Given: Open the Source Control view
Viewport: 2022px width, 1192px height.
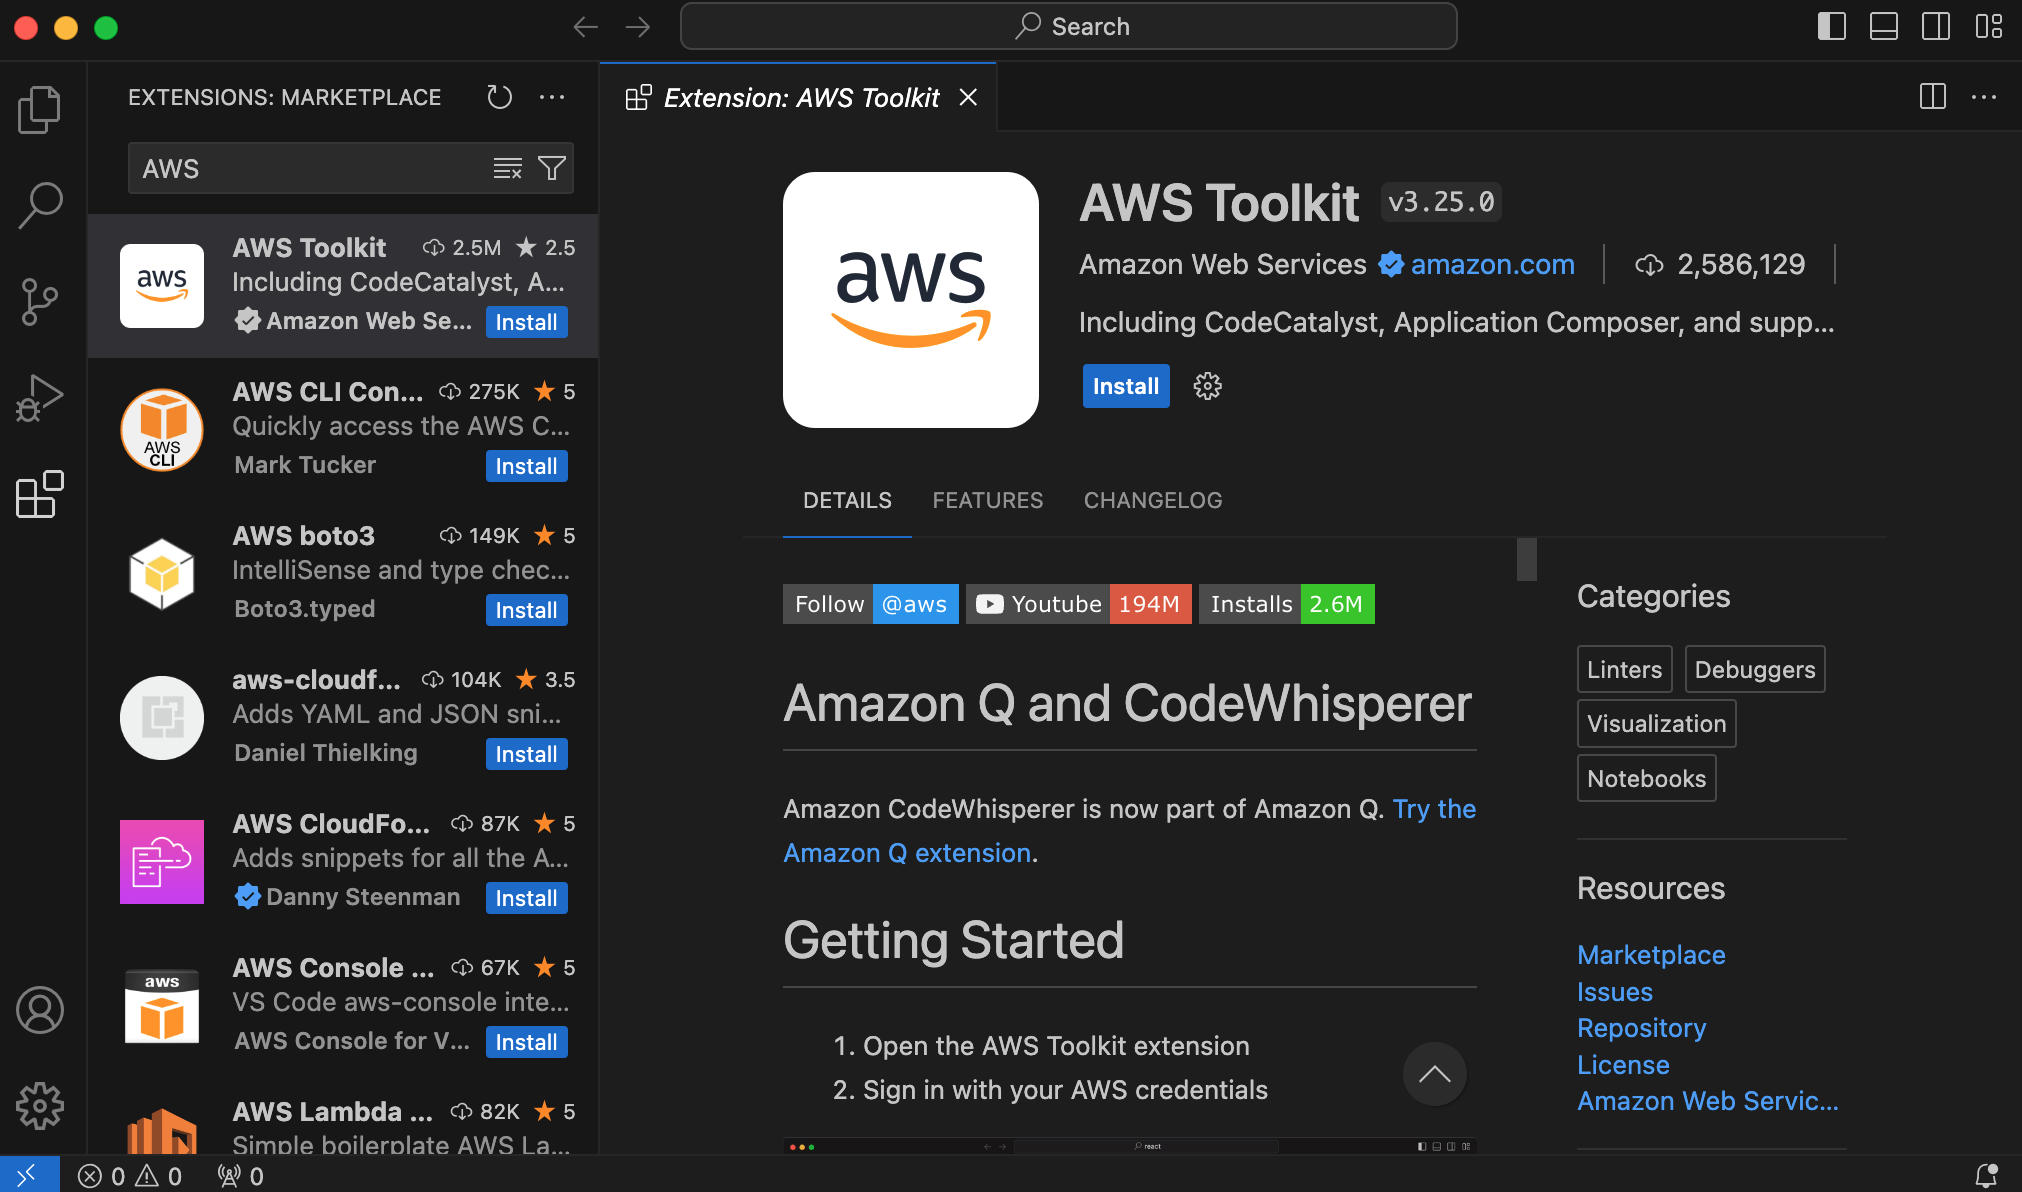Looking at the screenshot, I should (40, 302).
